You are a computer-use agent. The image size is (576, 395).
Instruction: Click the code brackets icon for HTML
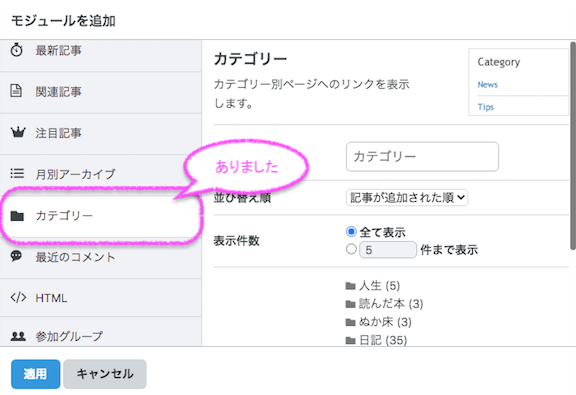click(18, 297)
